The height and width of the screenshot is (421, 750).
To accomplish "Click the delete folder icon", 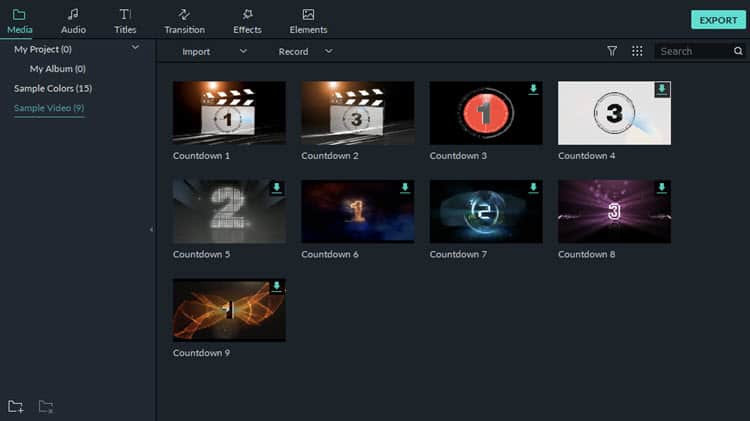I will pyautogui.click(x=45, y=406).
